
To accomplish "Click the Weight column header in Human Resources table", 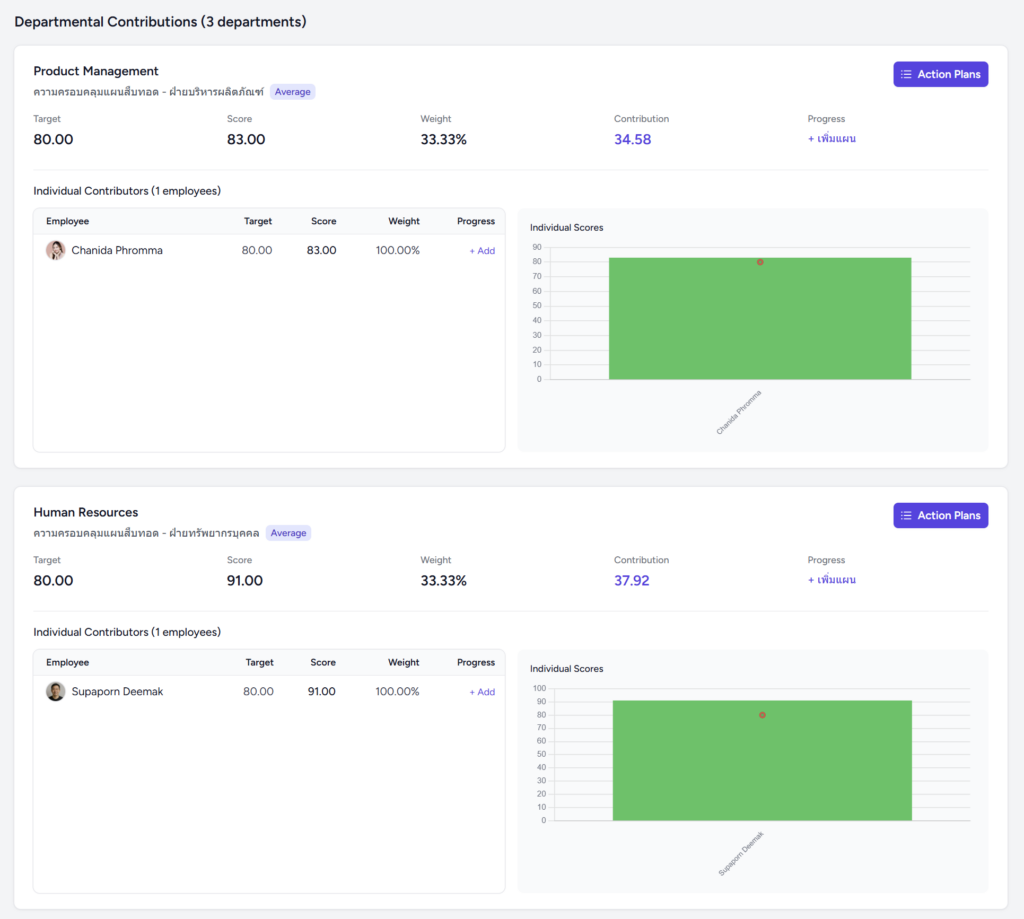I will [x=403, y=662].
